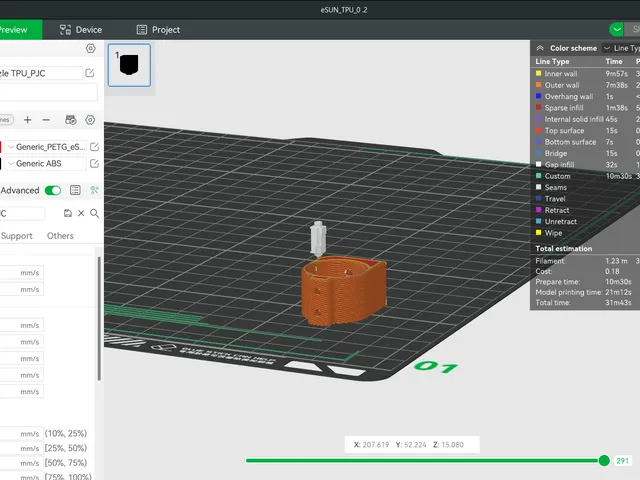This screenshot has height=480, width=640.
Task: Save process preset icon
Action: [x=68, y=213]
